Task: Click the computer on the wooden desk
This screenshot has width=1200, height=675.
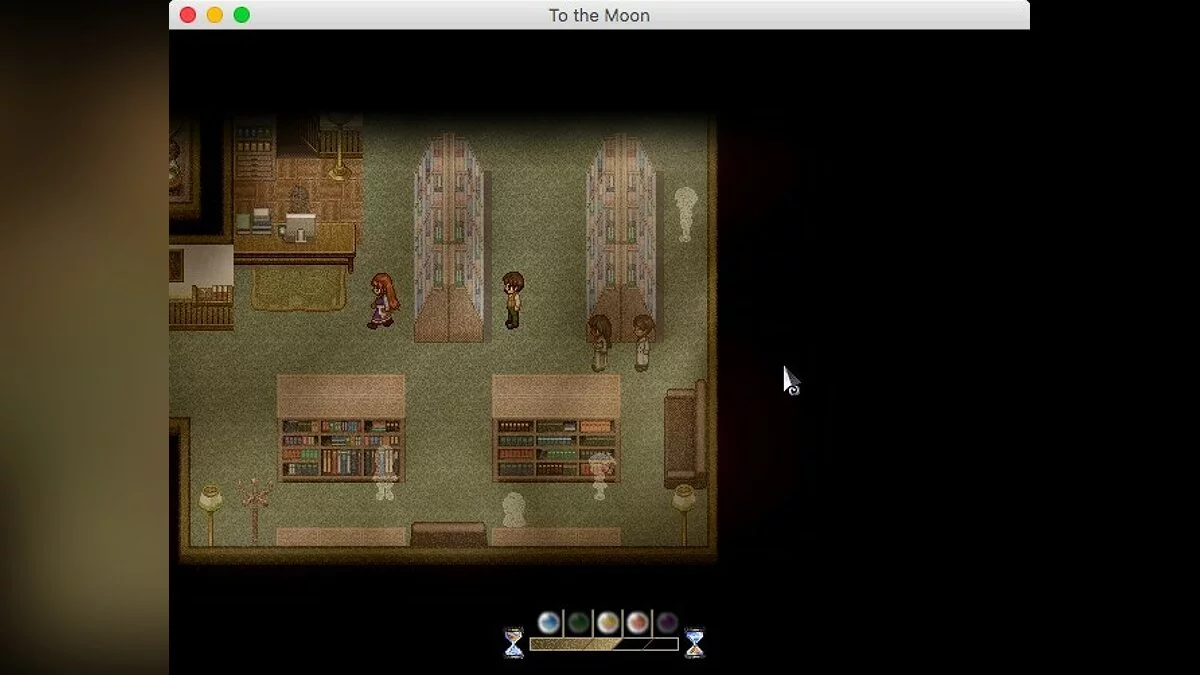Action: (x=299, y=228)
